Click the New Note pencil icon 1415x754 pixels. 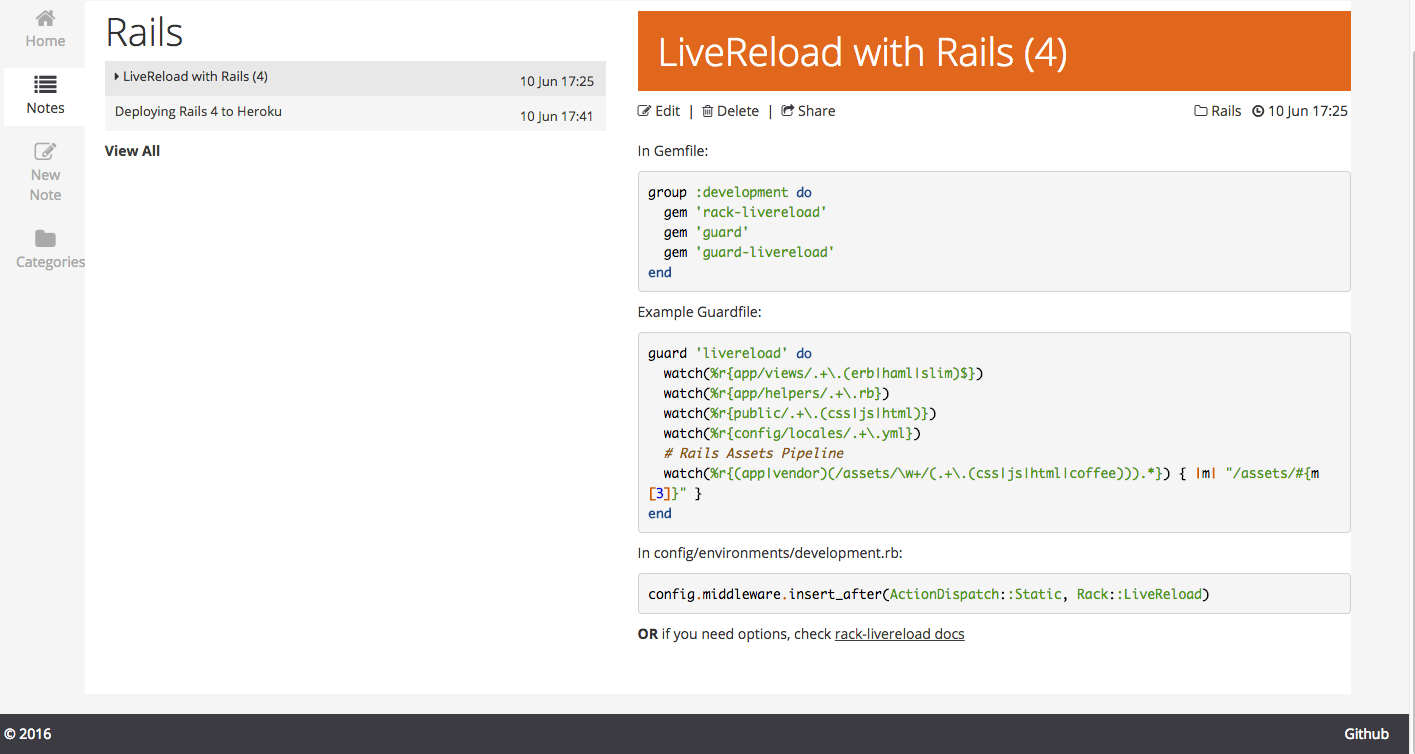(x=45, y=152)
